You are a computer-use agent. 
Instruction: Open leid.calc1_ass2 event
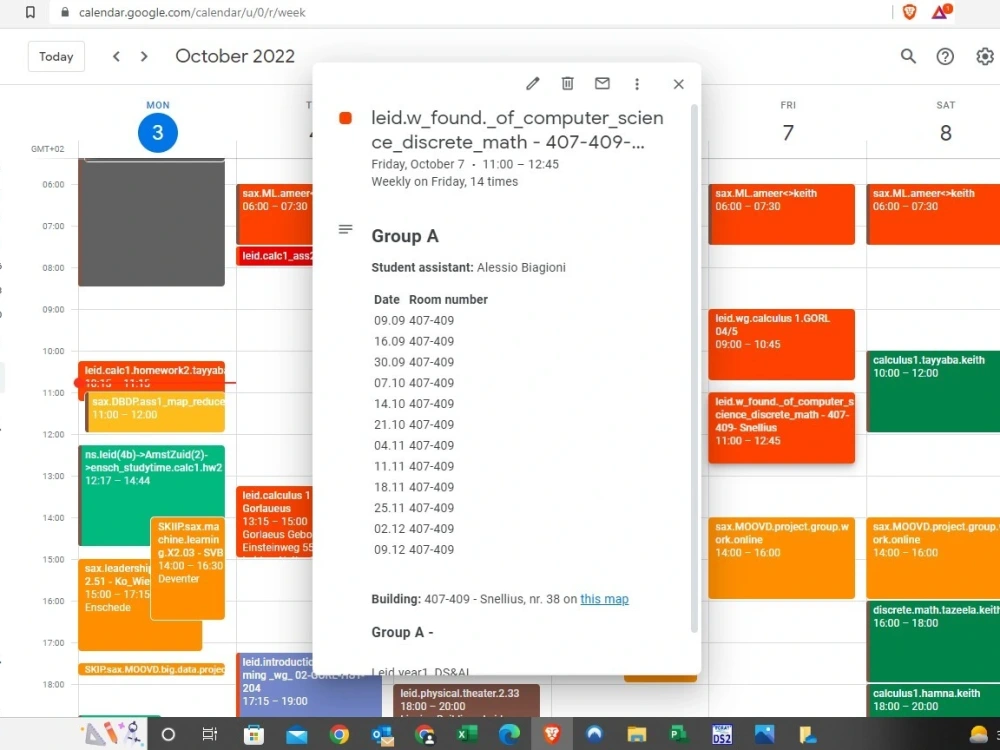[x=276, y=256]
